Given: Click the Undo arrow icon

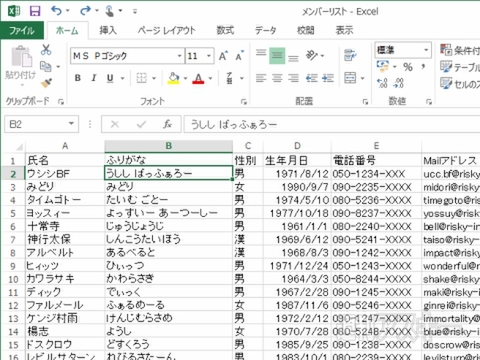Looking at the screenshot, I should 56,11.
